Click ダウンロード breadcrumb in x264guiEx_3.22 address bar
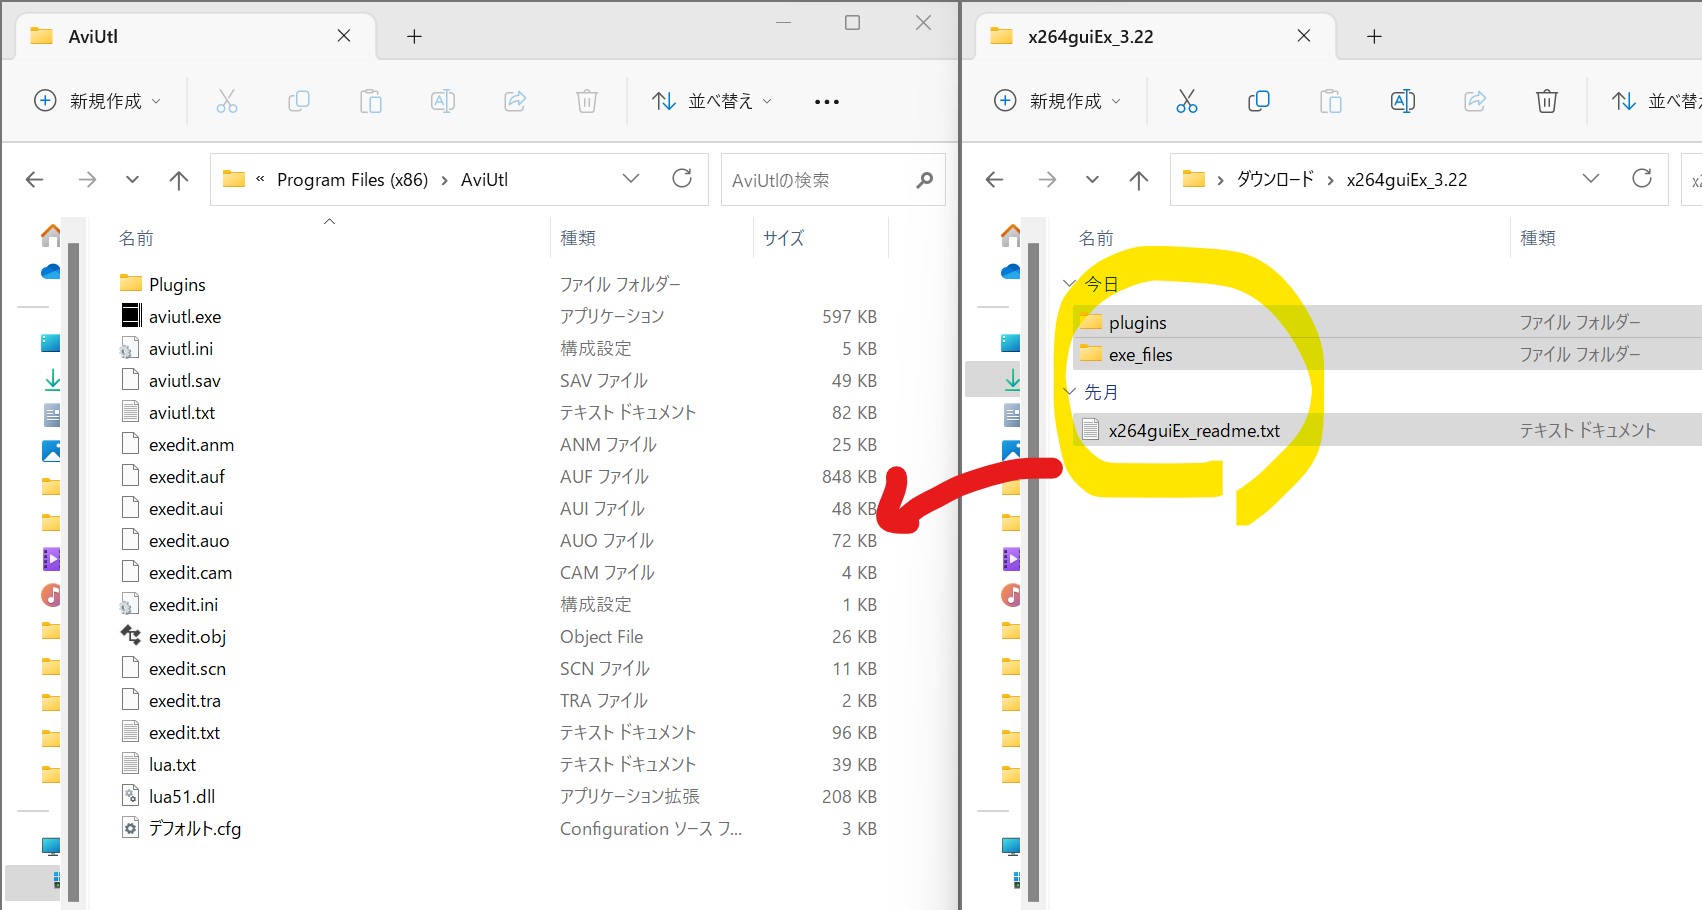 point(1275,180)
